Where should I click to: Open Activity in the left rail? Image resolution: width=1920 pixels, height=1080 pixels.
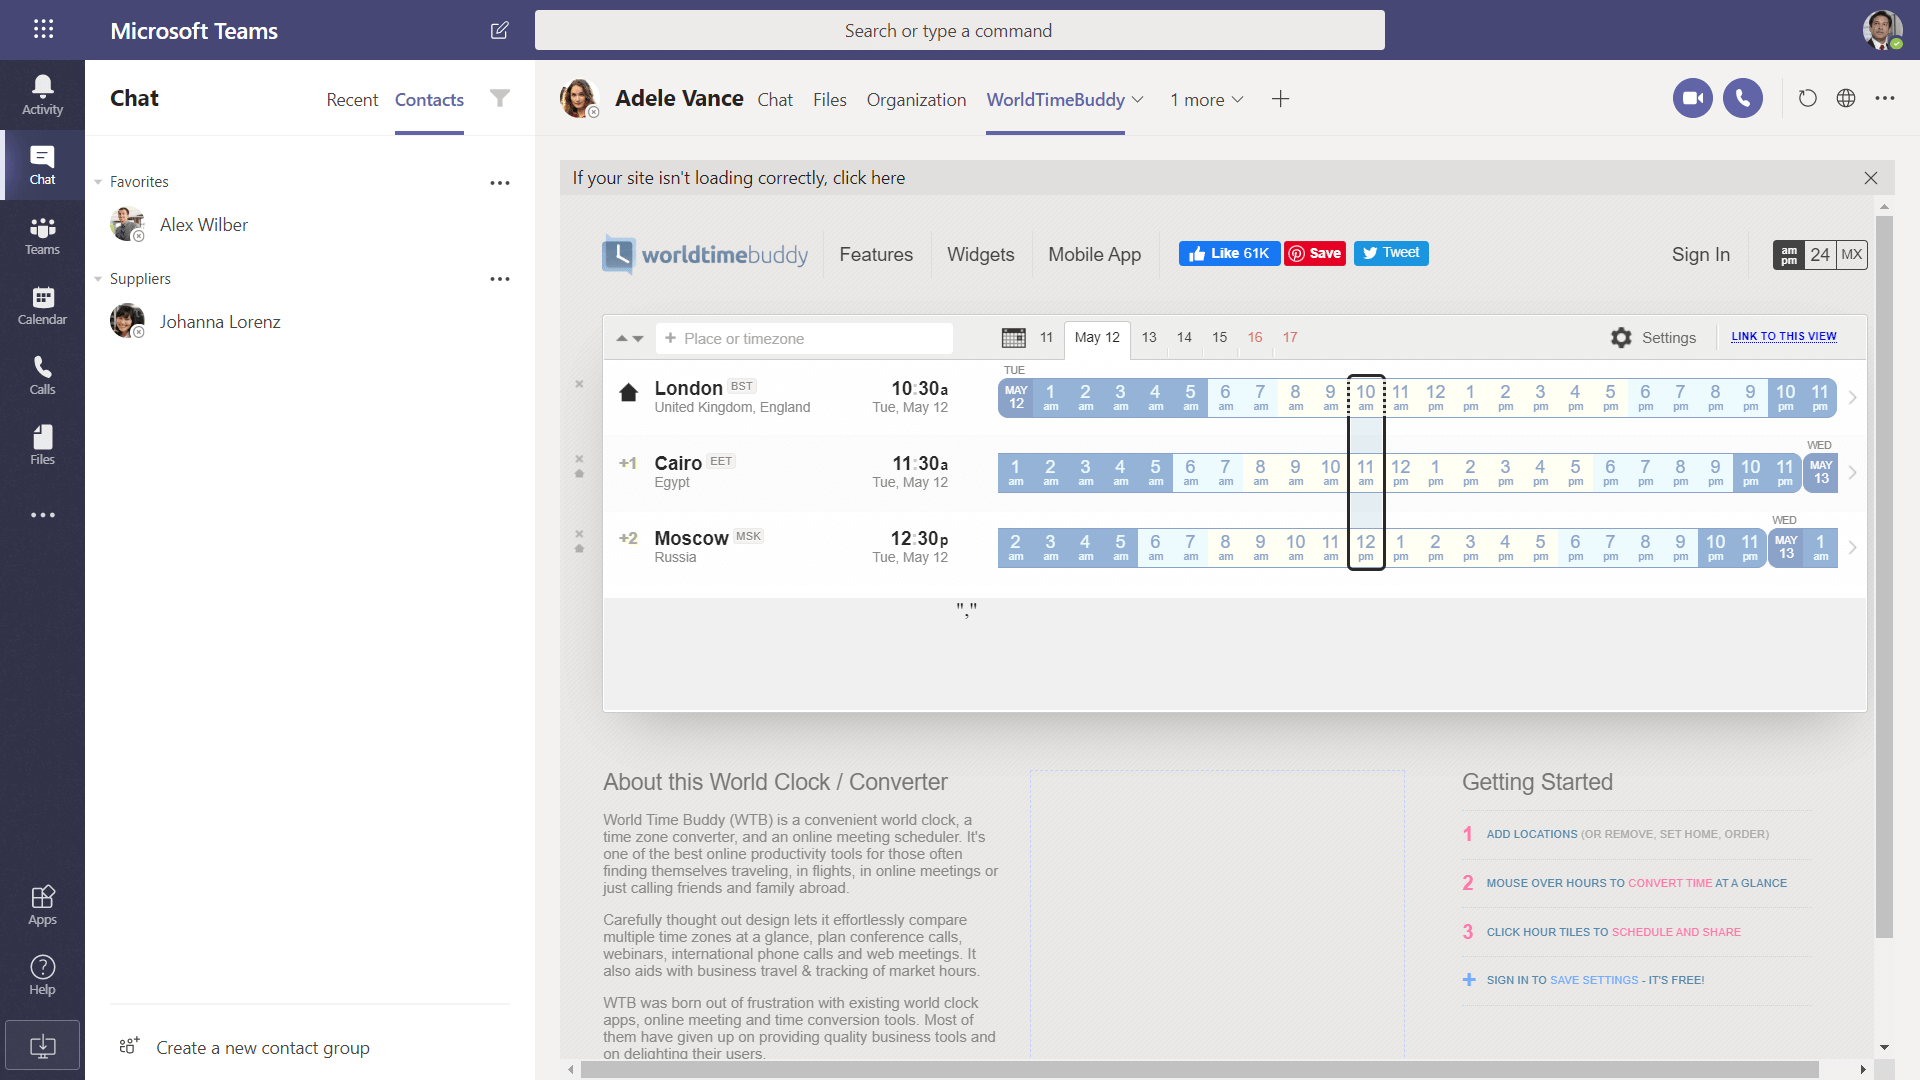[42, 95]
